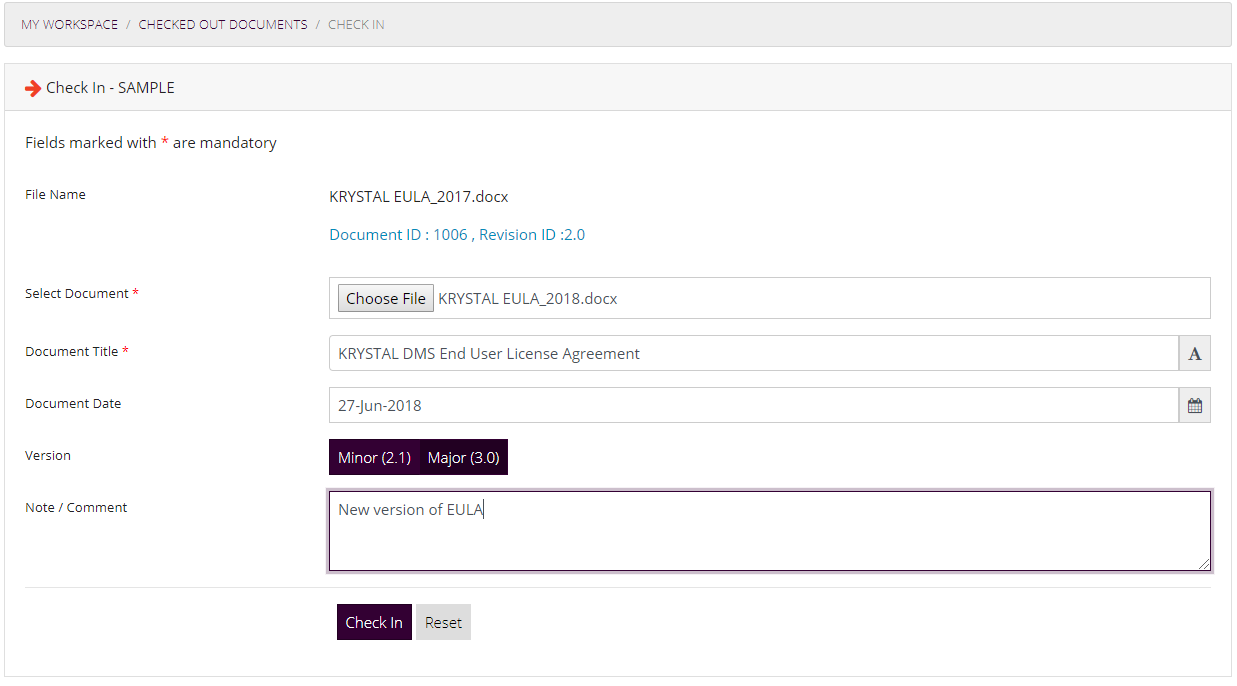Click the File Name label
Screen dimensions: 1237x686
click(55, 195)
